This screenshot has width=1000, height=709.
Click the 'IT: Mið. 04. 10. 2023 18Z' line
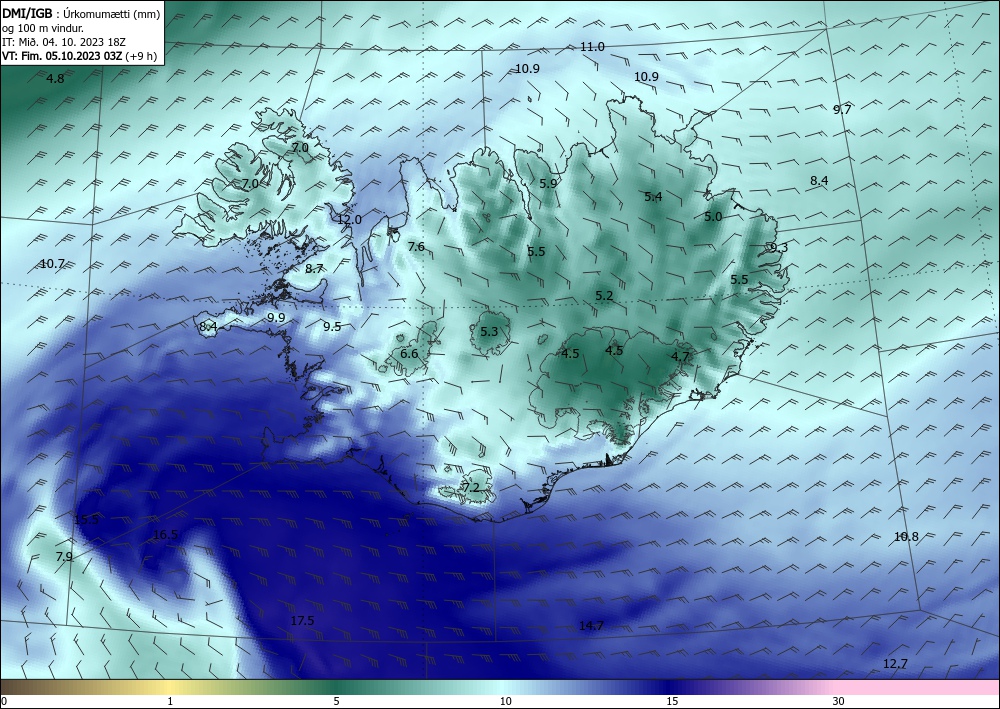coord(64,42)
